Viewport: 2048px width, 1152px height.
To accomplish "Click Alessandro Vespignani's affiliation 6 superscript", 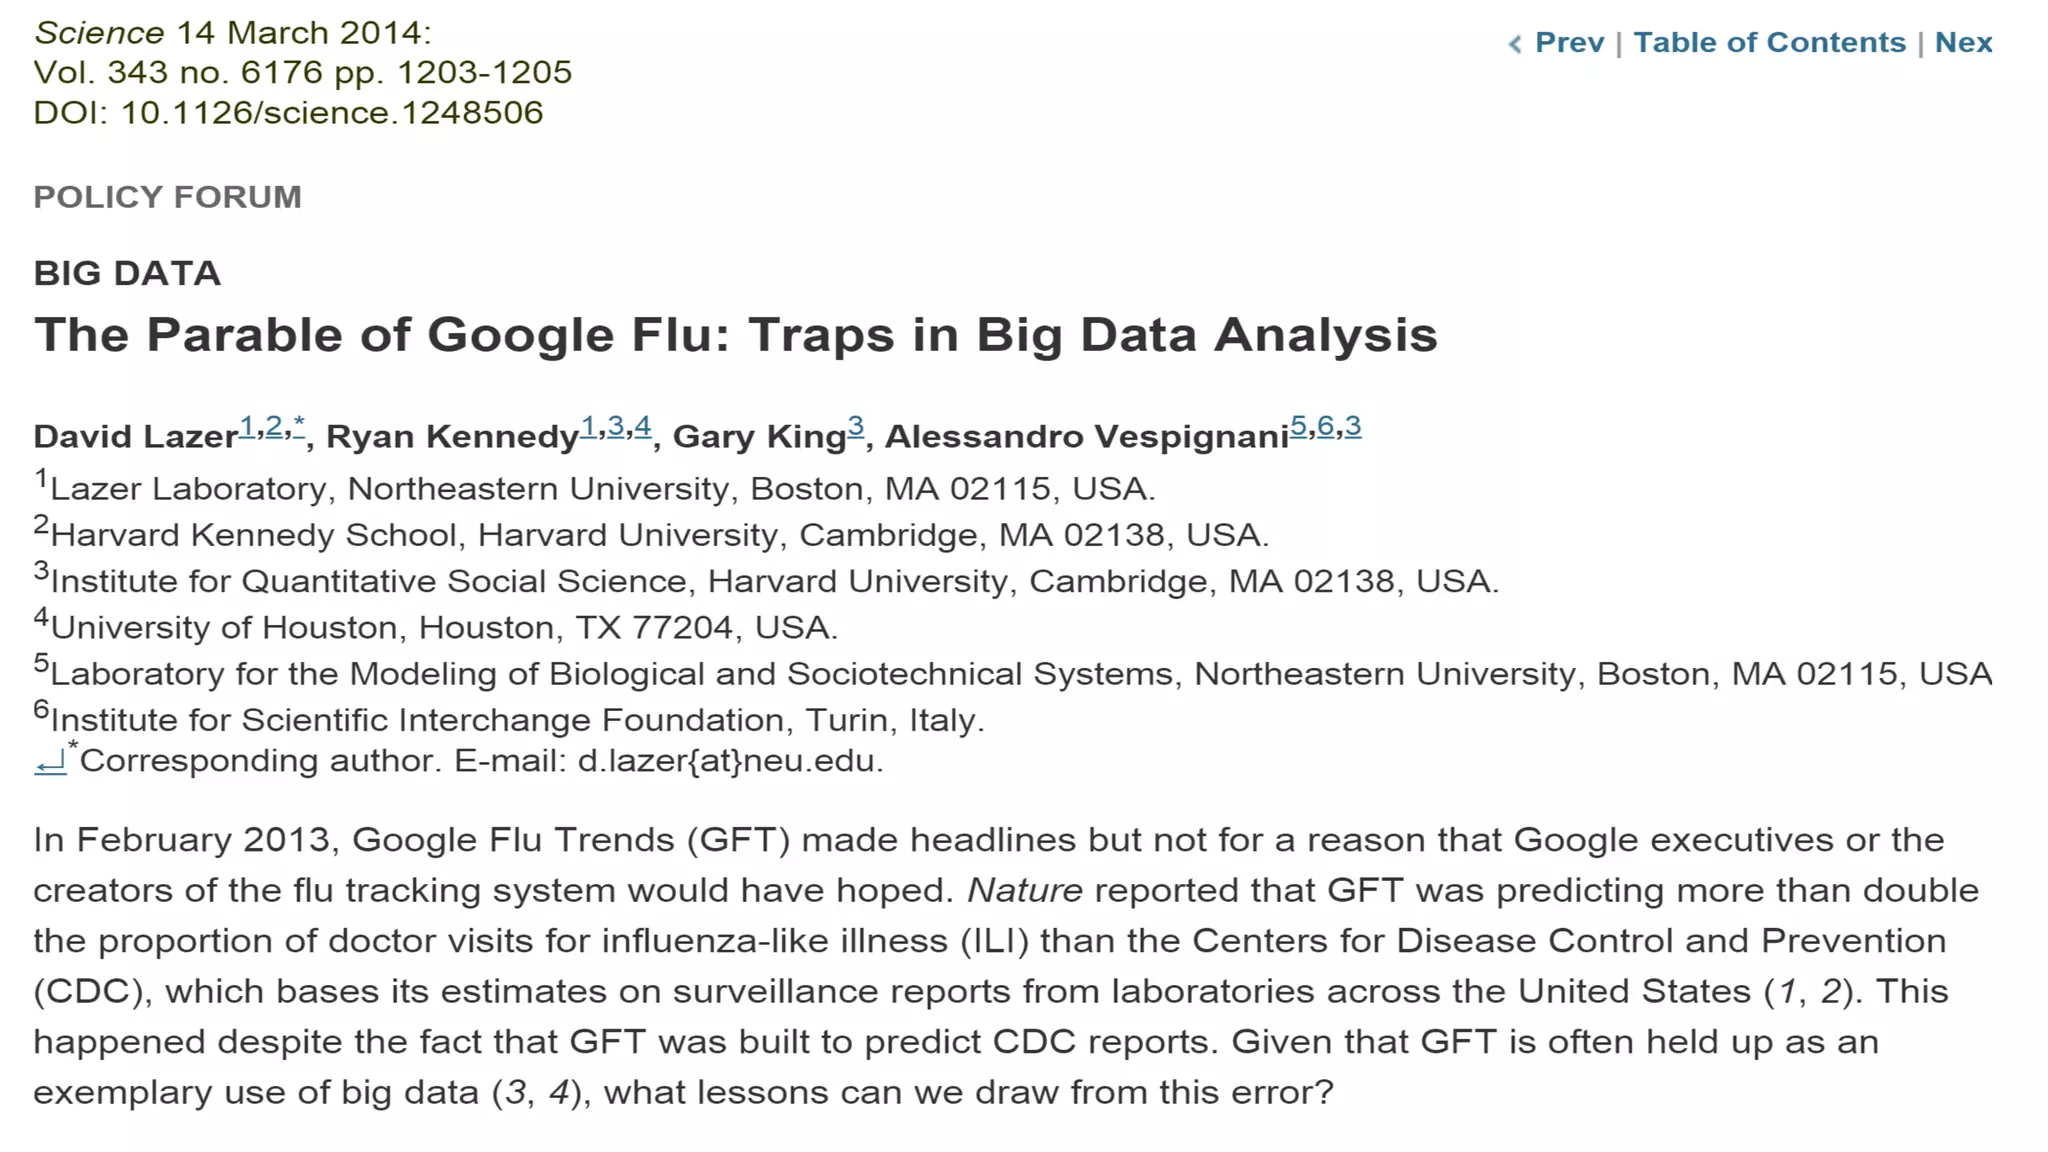I will pyautogui.click(x=1325, y=428).
